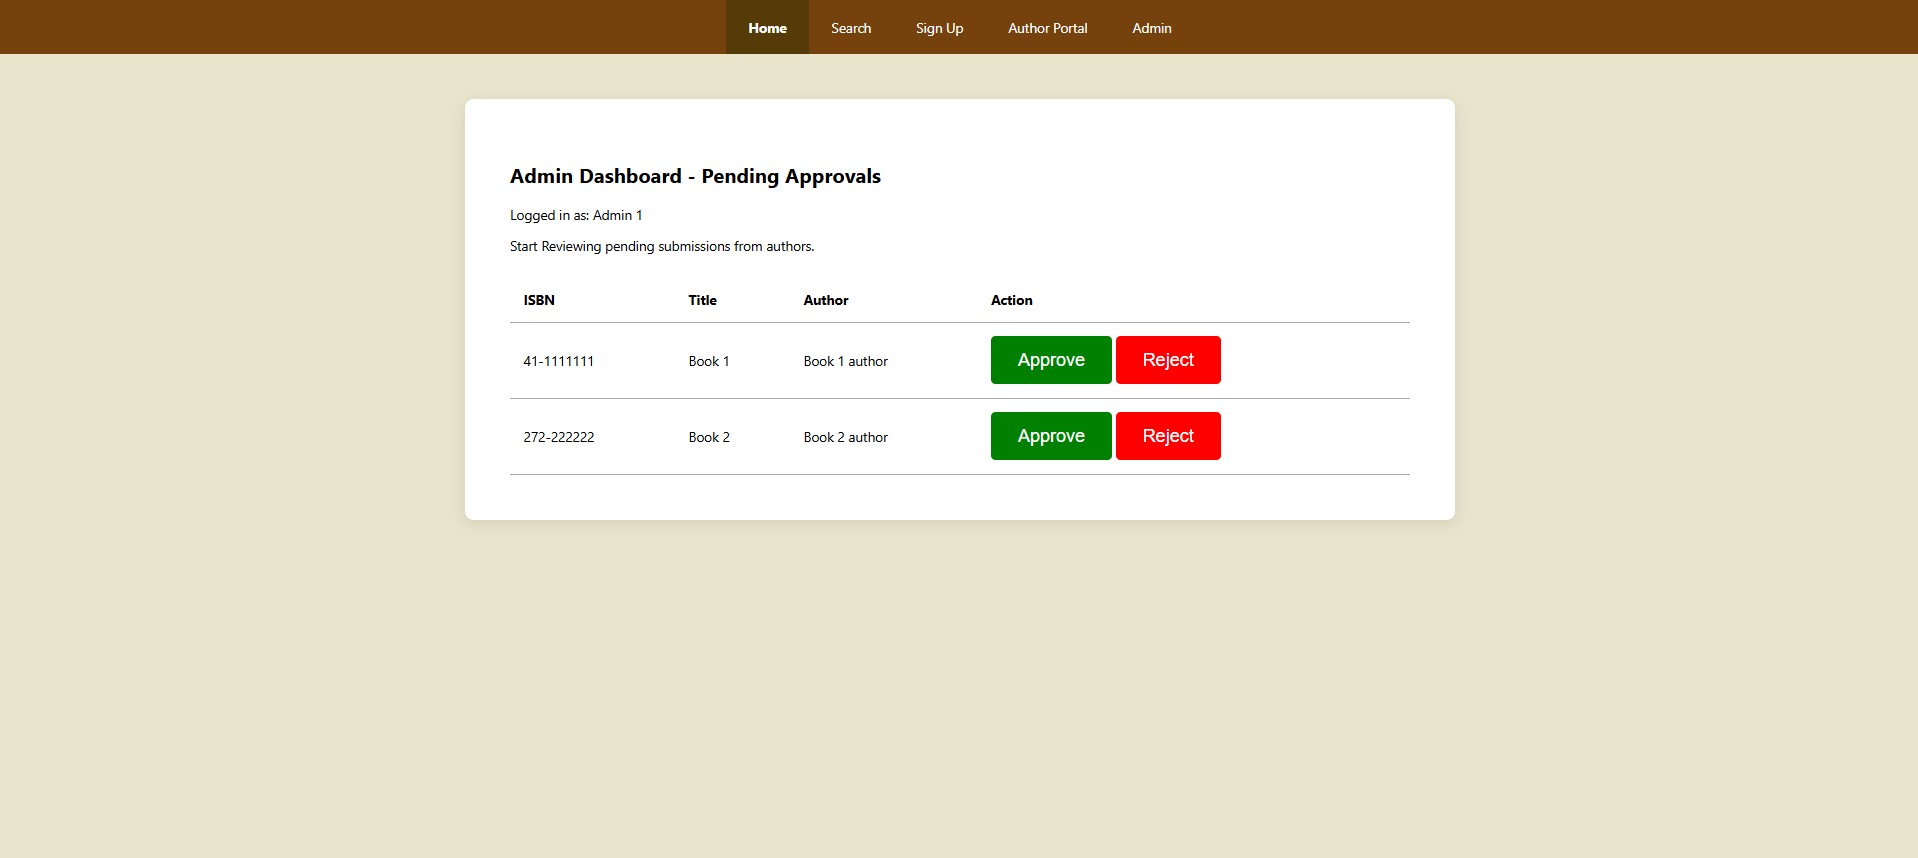Click the 'Book 1' title cell
The image size is (1918, 858).
[708, 361]
